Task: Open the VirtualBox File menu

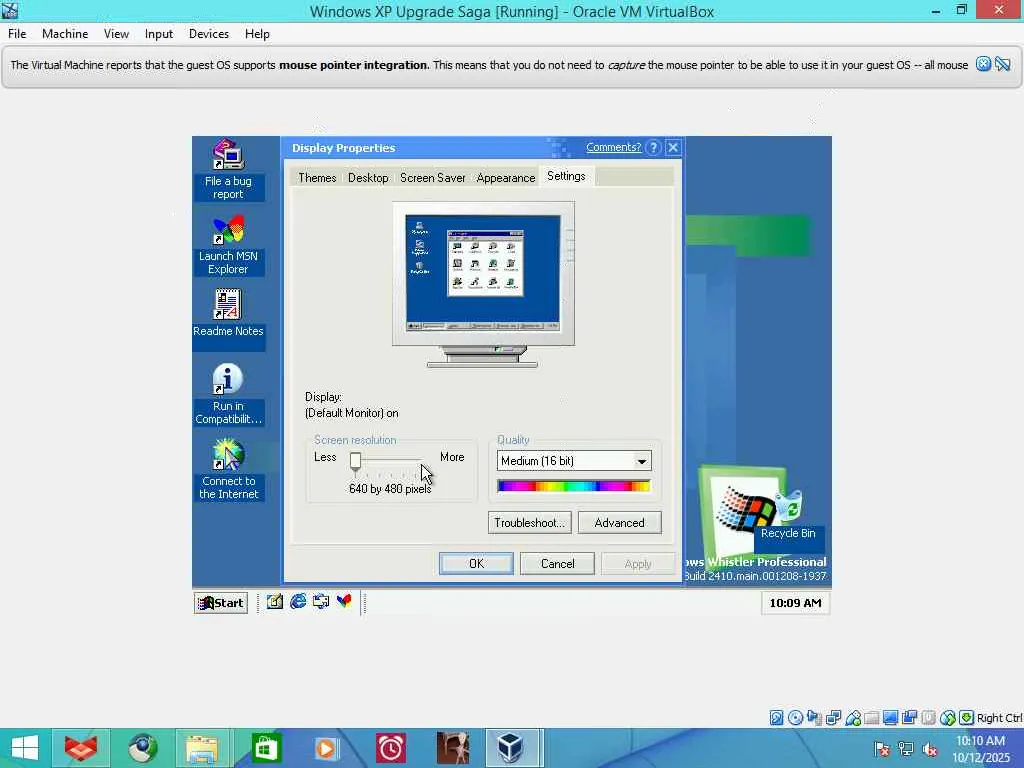Action: [x=17, y=34]
